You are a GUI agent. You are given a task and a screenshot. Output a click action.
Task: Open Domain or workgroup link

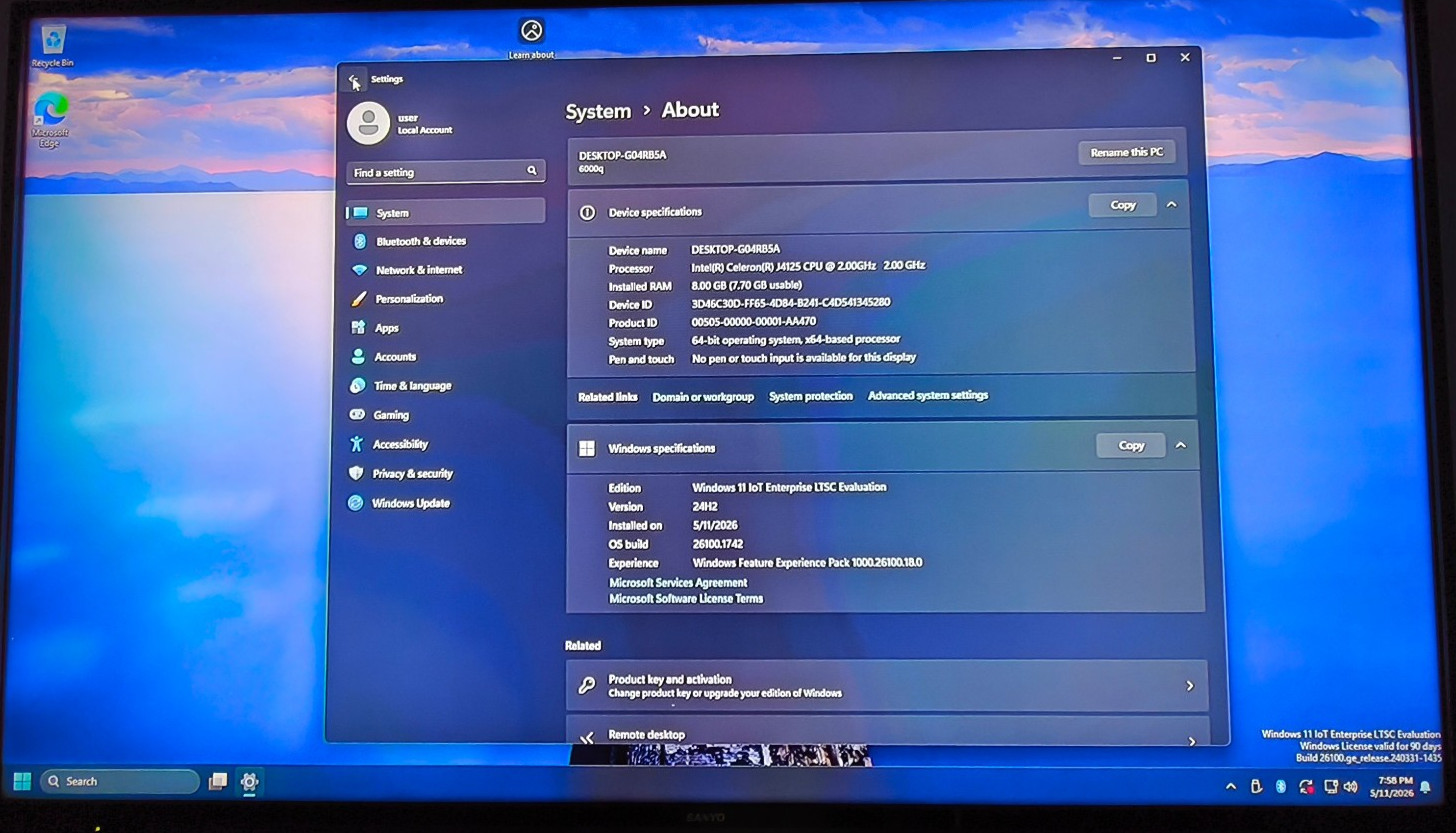pos(703,397)
